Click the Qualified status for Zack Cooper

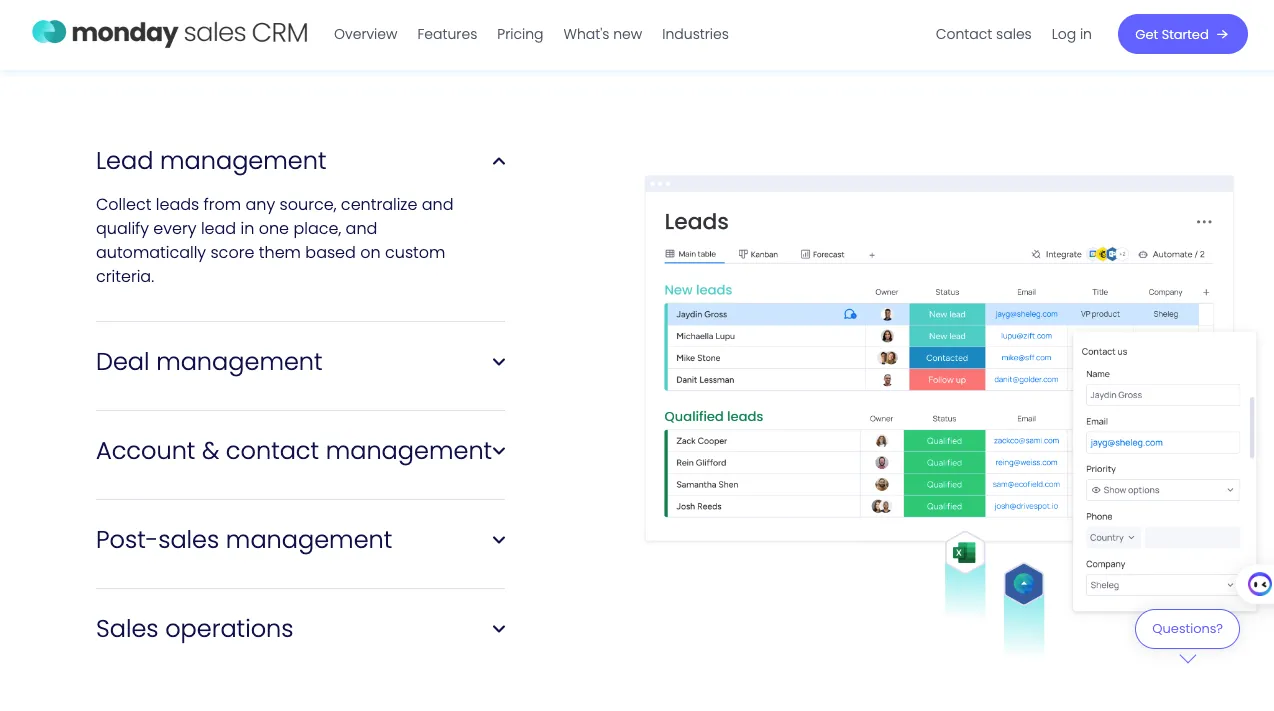pyautogui.click(x=944, y=441)
